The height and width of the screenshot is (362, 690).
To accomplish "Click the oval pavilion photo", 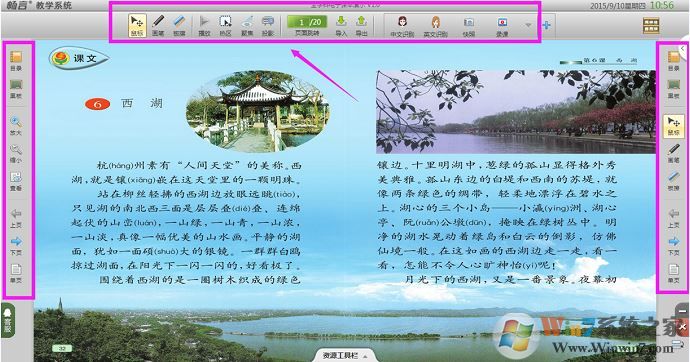I will (x=257, y=111).
